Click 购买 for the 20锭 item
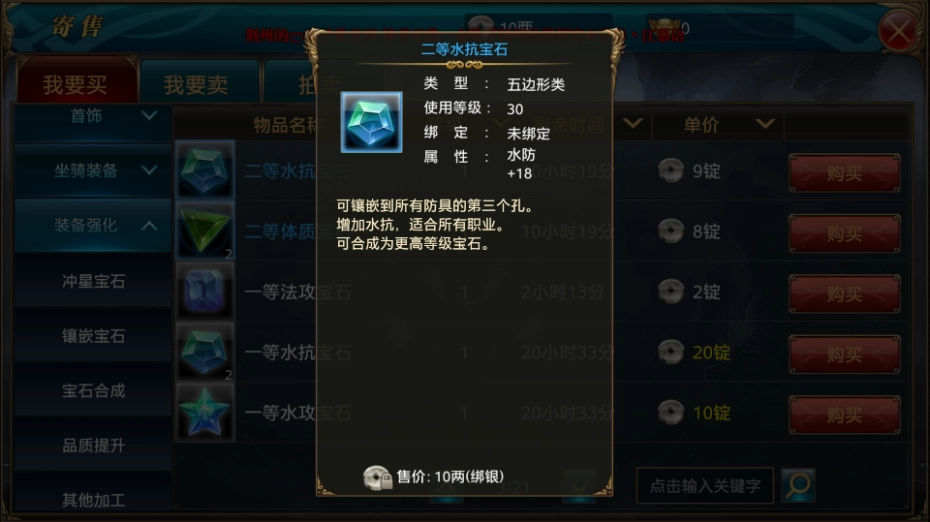 pos(844,354)
